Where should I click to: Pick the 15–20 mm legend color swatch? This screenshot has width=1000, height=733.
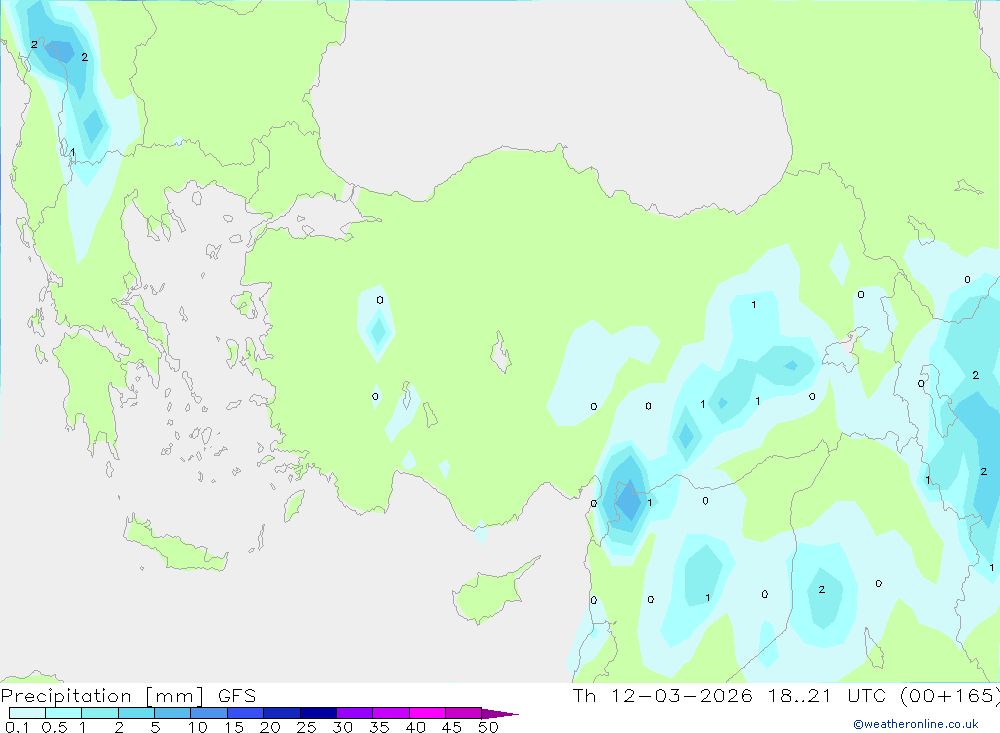coord(246,713)
